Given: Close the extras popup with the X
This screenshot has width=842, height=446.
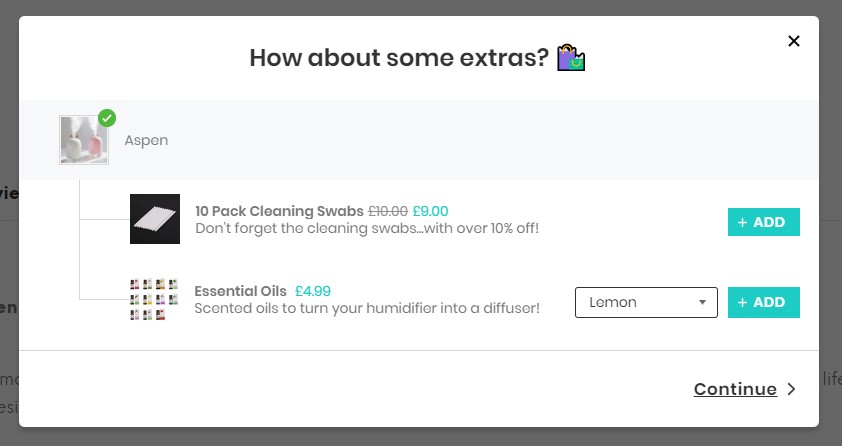Looking at the screenshot, I should pyautogui.click(x=794, y=41).
